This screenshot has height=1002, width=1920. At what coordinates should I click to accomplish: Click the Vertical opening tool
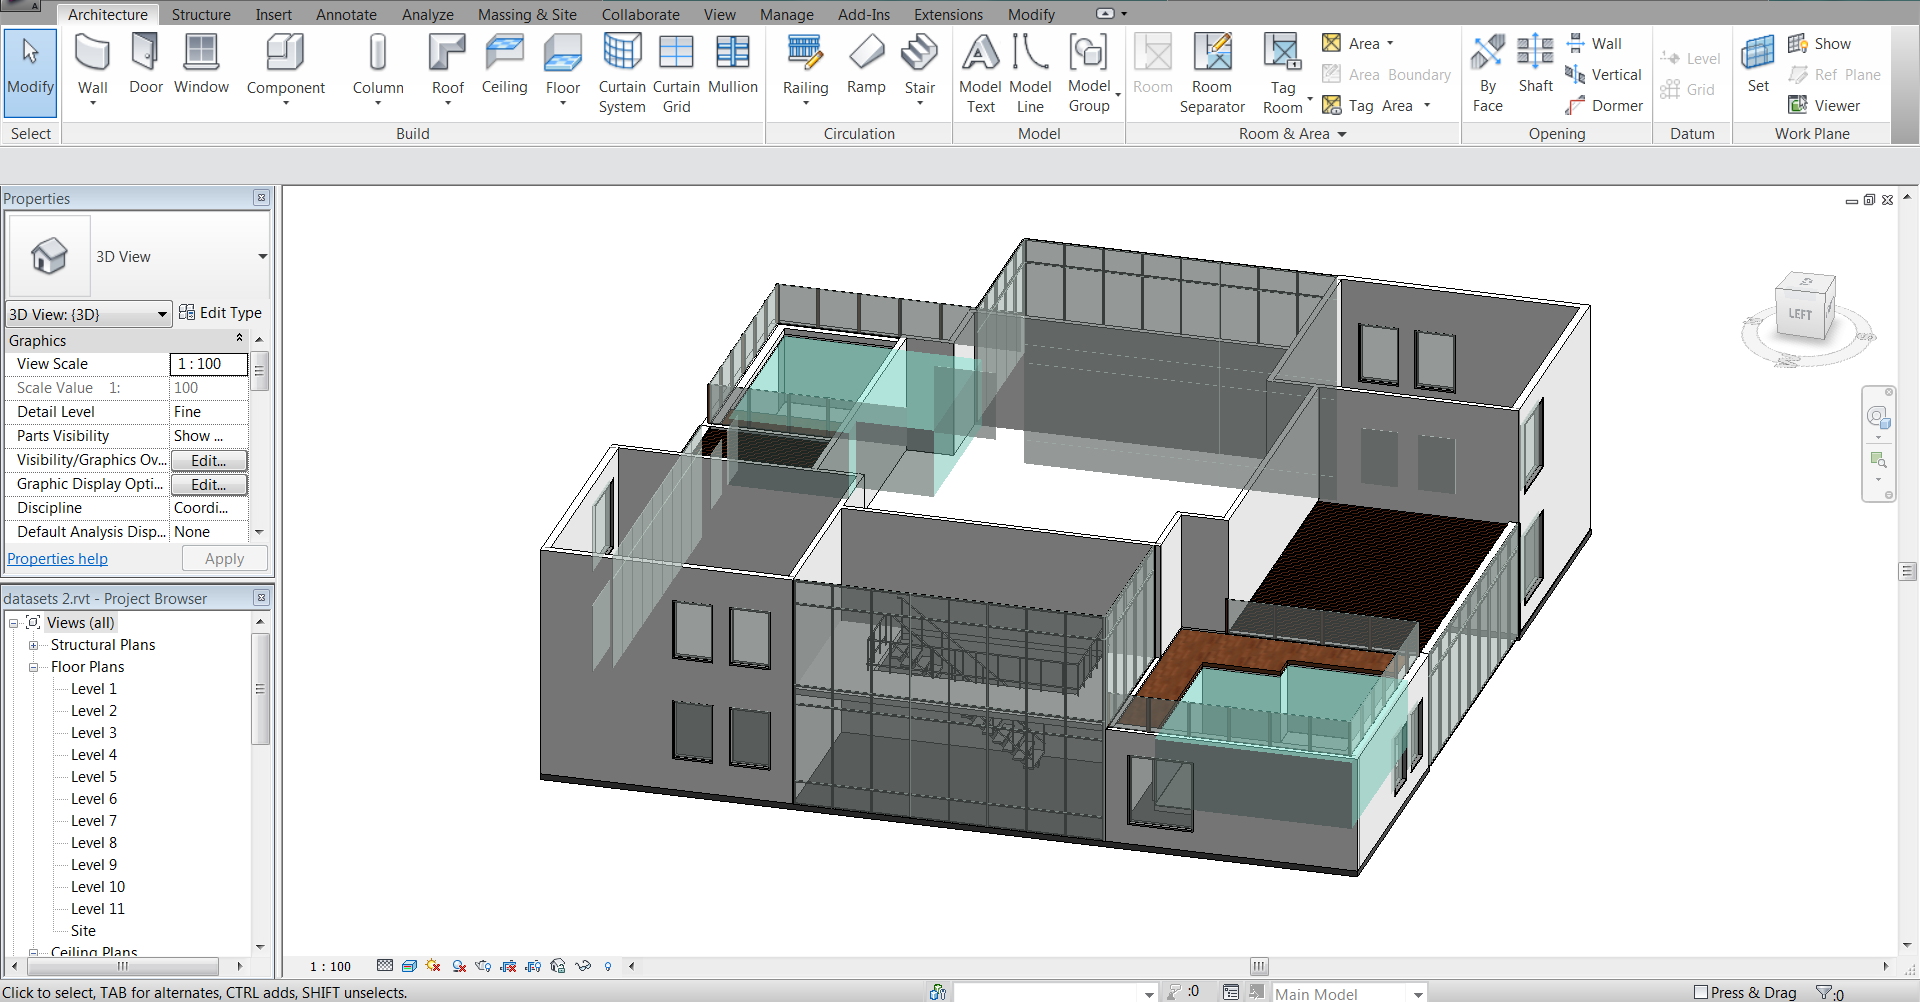(1603, 74)
